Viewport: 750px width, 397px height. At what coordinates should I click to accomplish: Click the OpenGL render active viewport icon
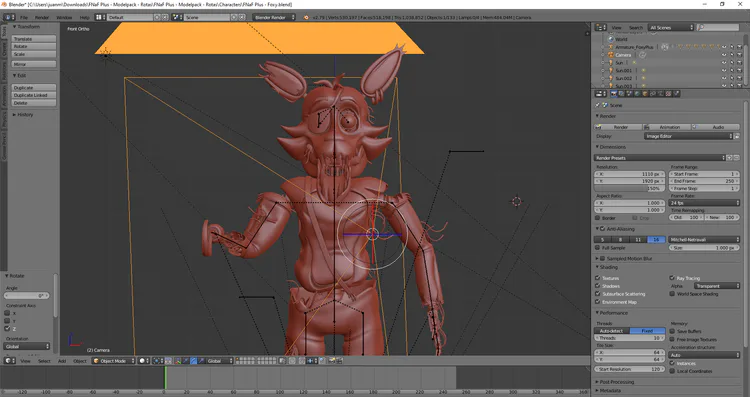click(331, 361)
